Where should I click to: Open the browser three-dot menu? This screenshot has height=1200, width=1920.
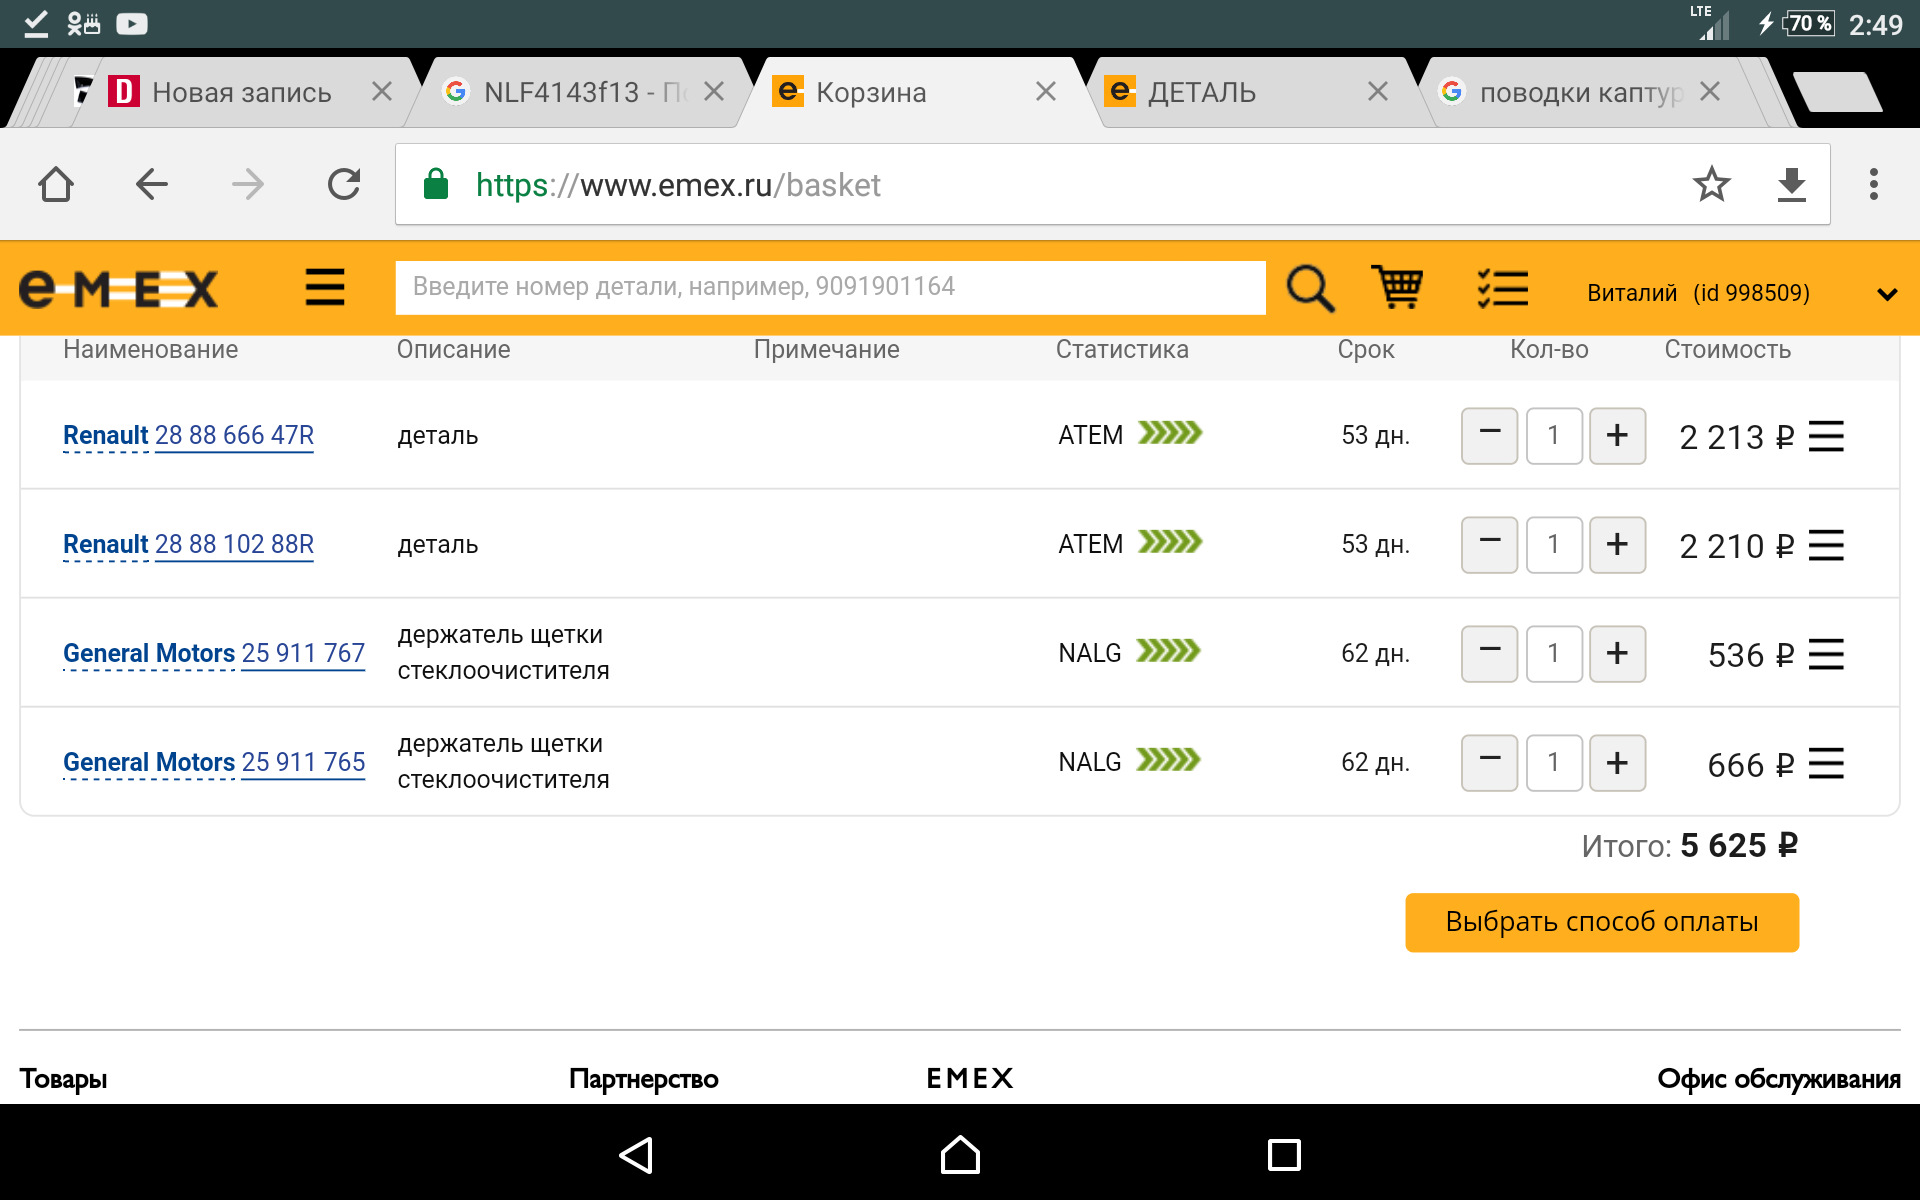1873,185
